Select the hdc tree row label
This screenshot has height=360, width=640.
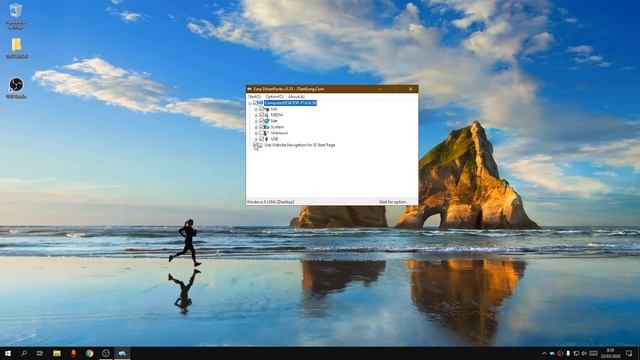(x=274, y=109)
